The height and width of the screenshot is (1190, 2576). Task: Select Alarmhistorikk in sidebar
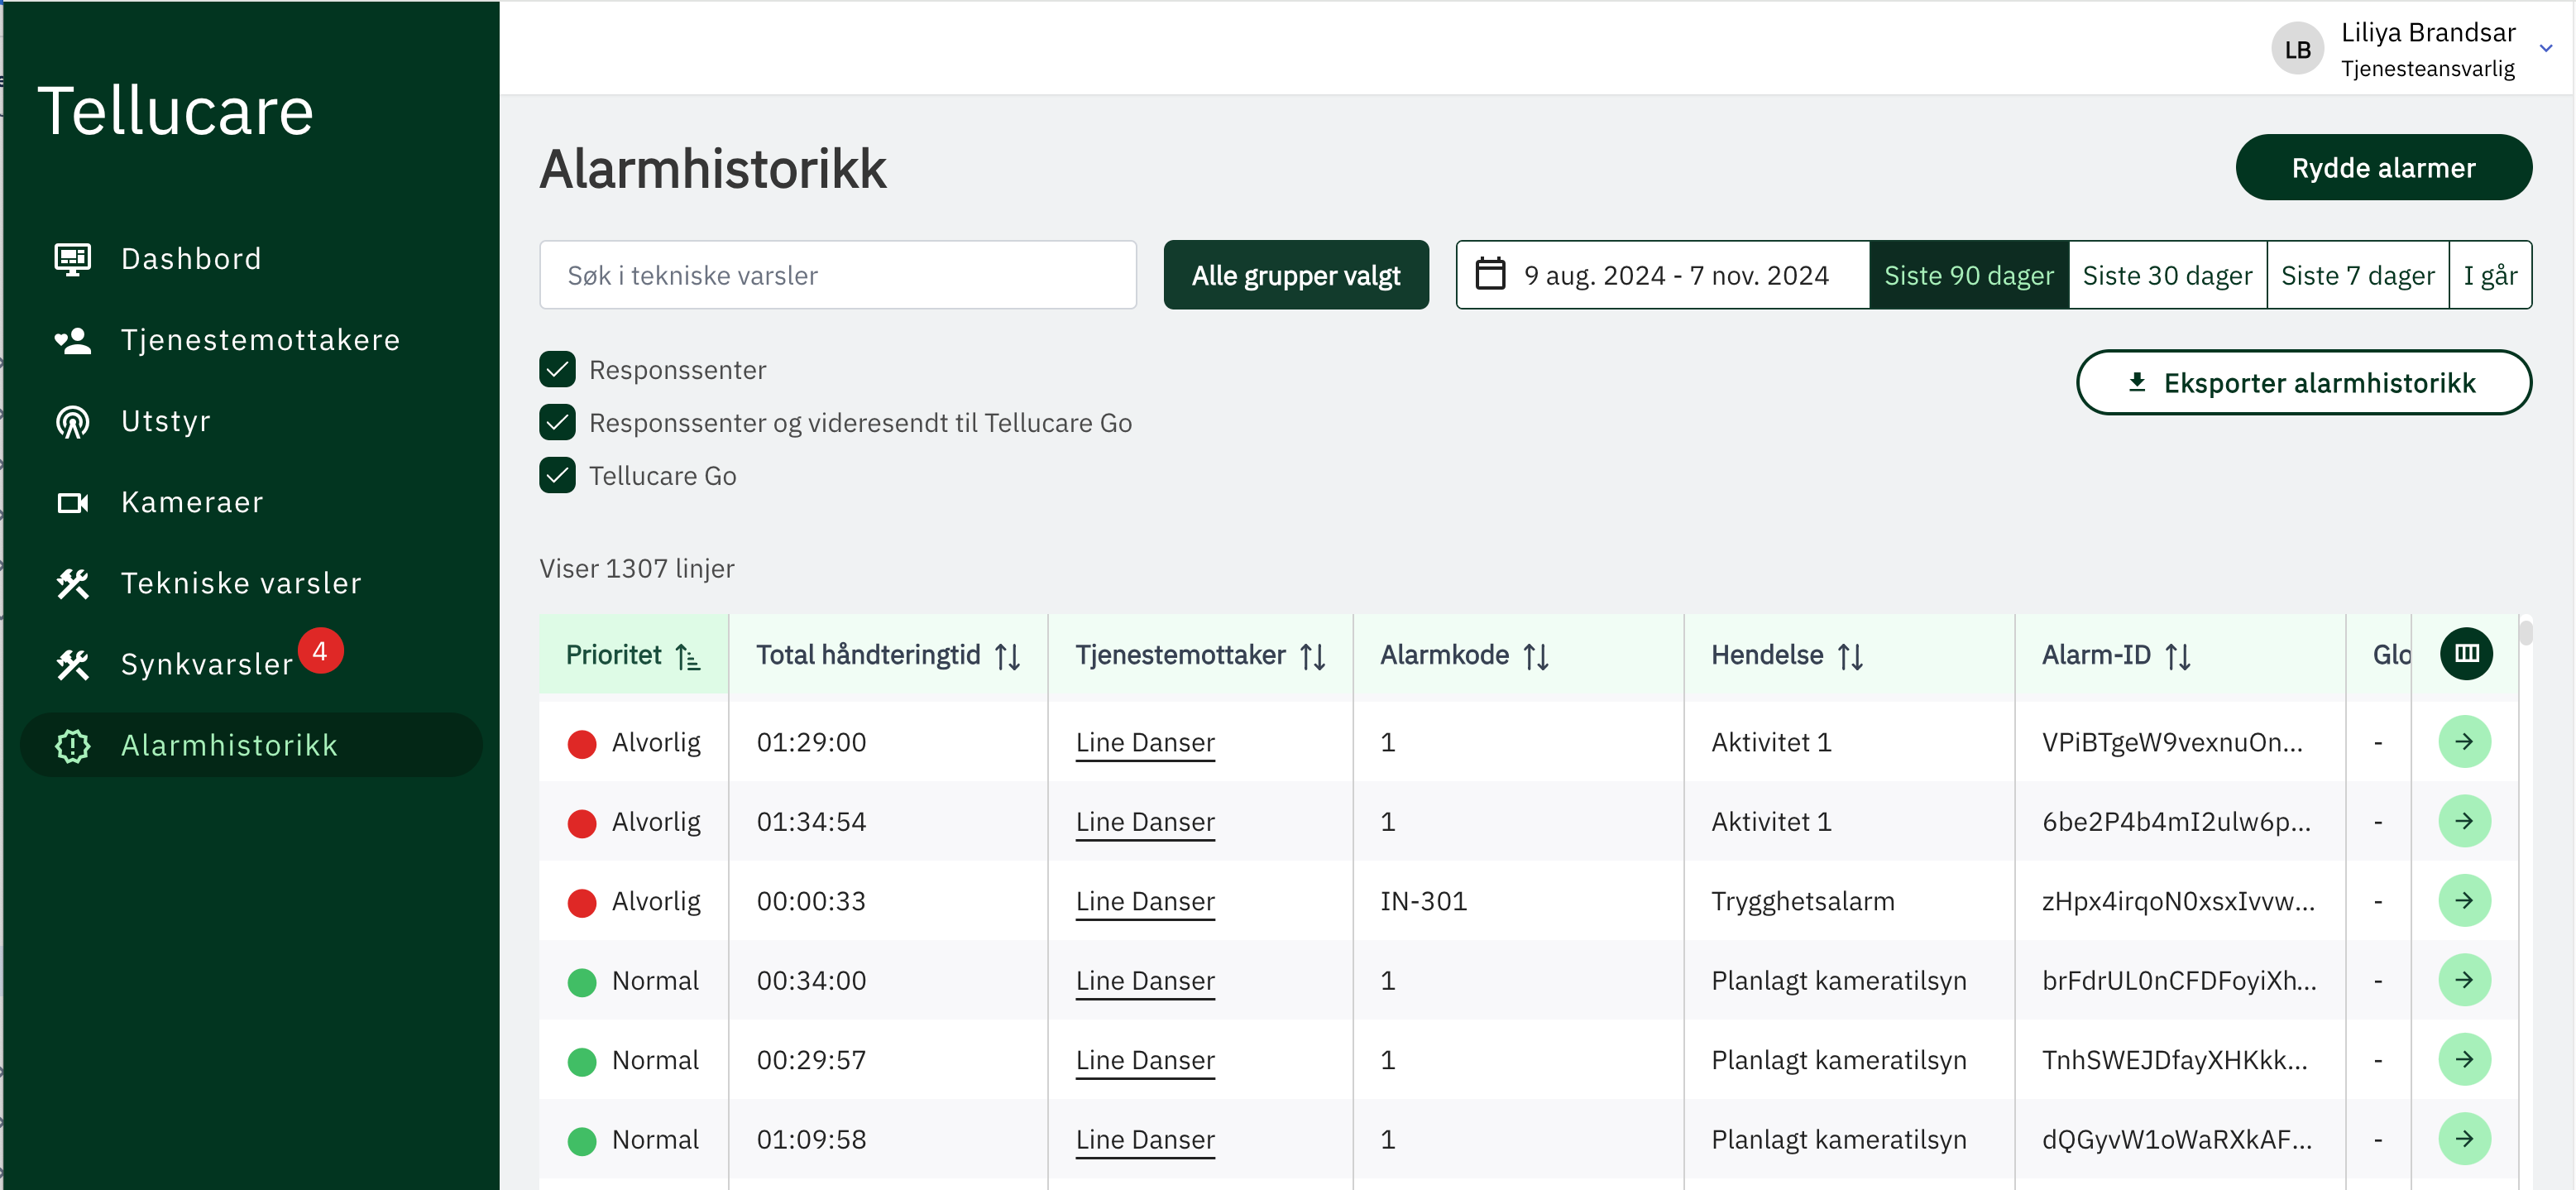(x=251, y=745)
